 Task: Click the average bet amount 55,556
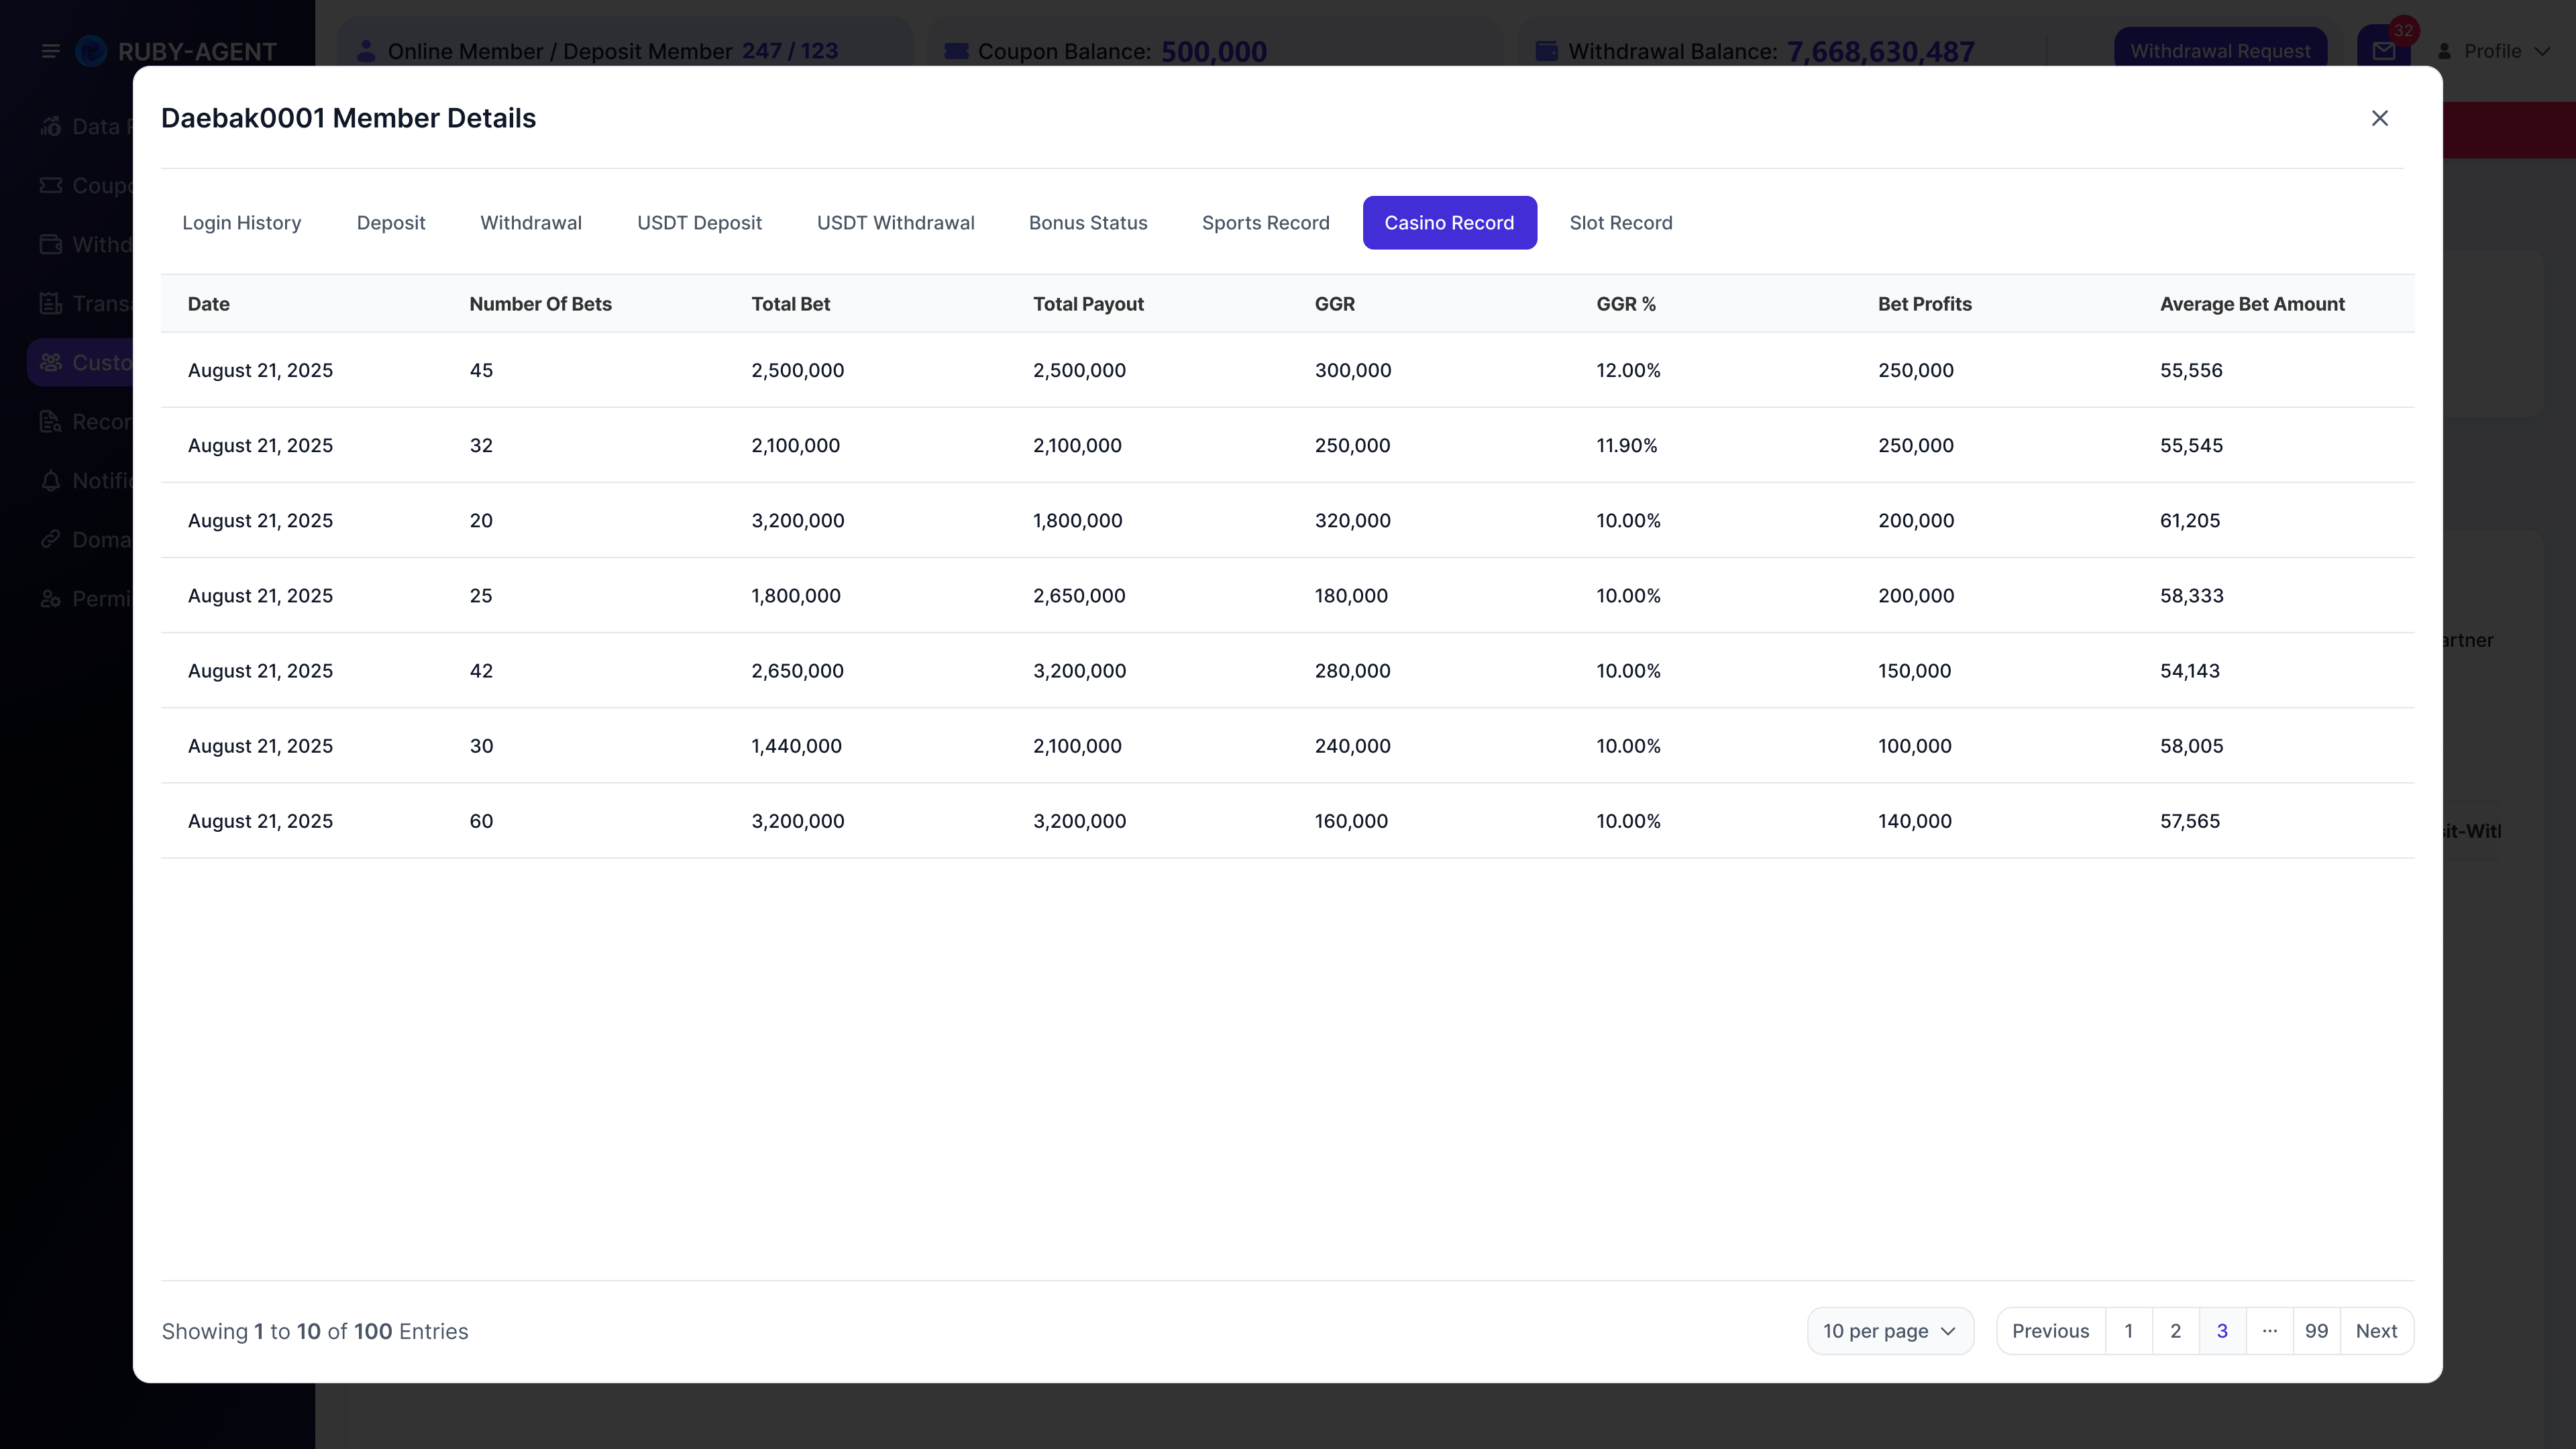pos(2191,371)
